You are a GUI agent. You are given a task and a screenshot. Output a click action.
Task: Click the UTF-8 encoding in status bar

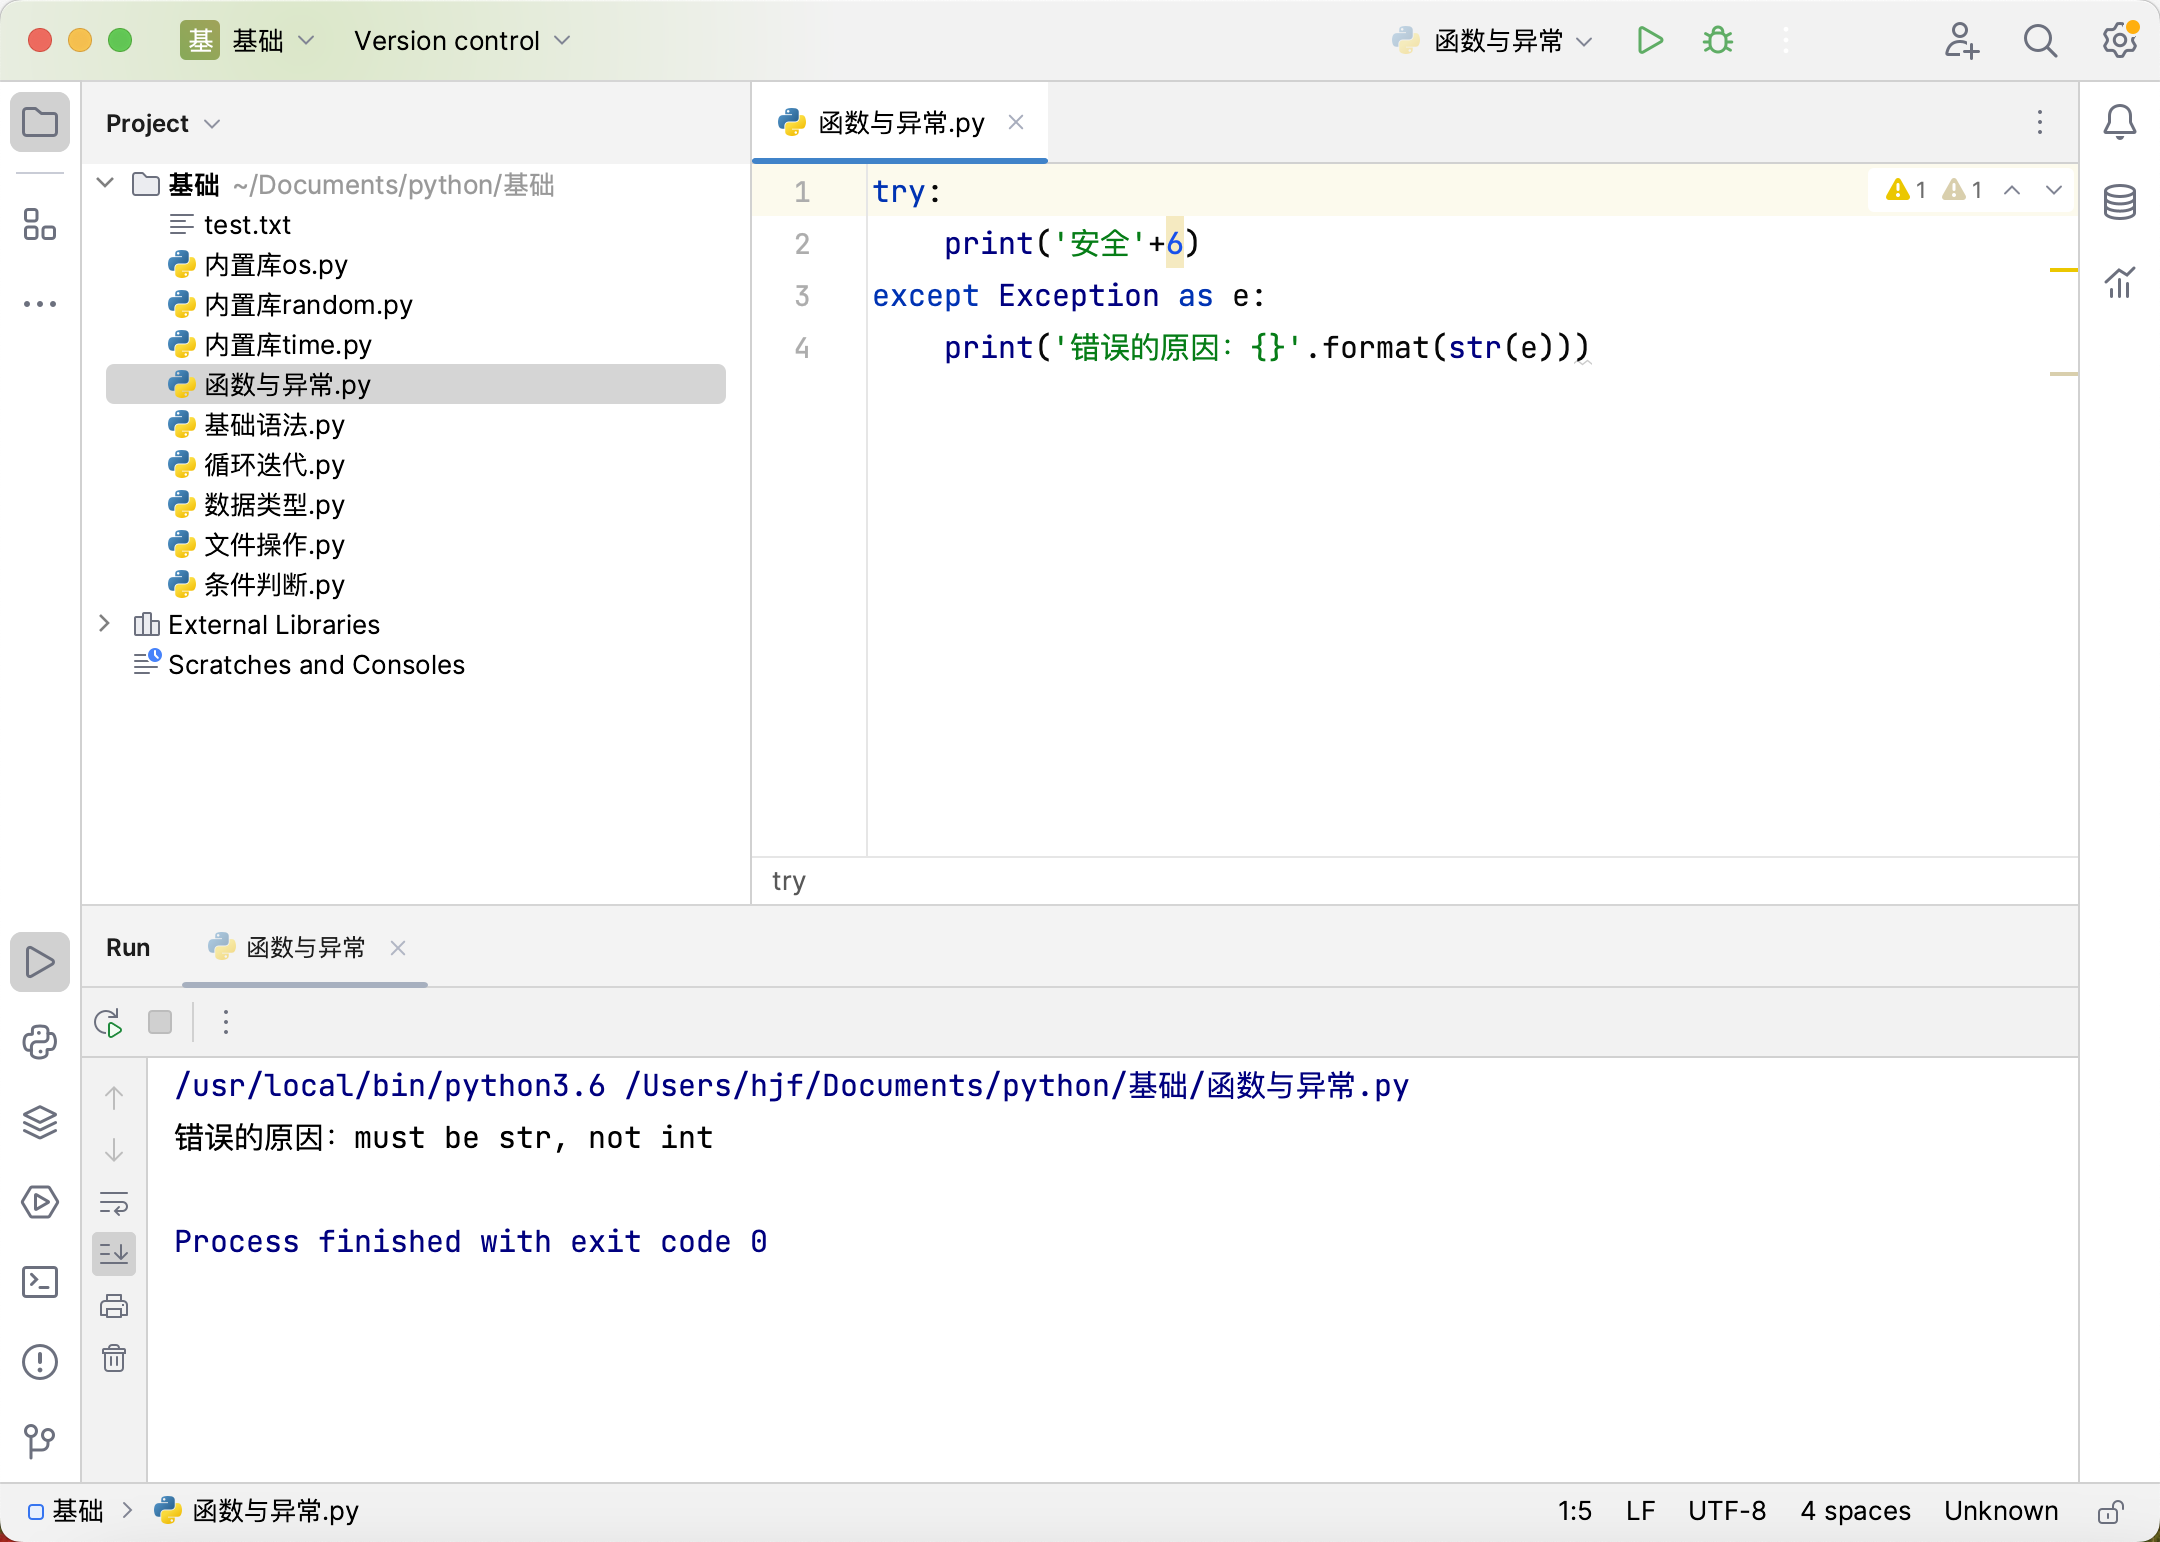(x=1727, y=1511)
